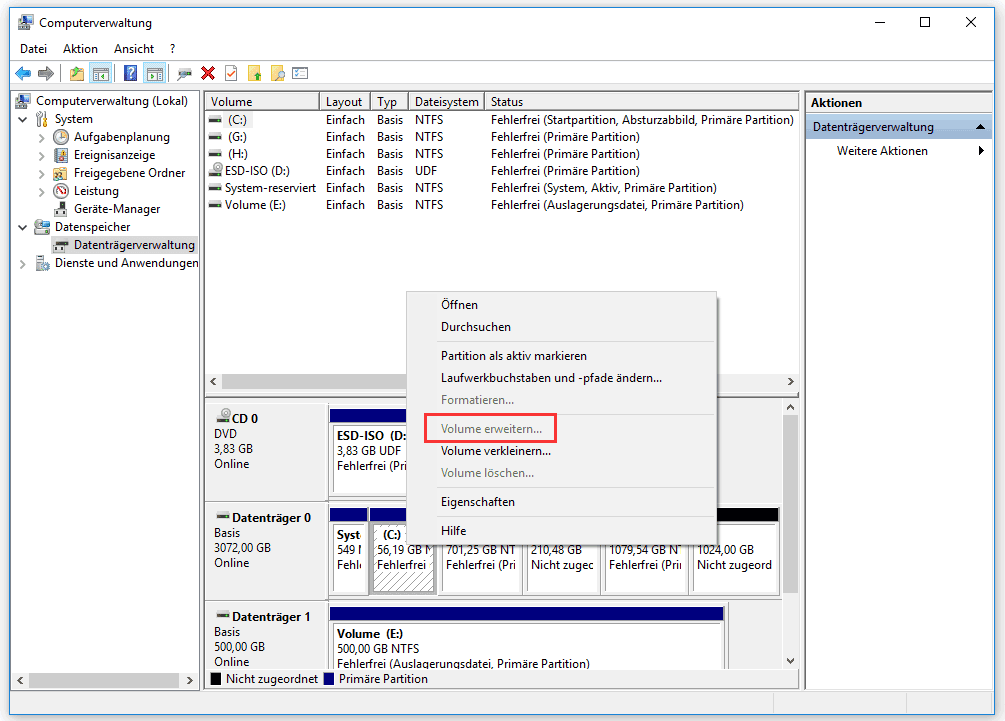Open the blue question mark Help icon
The height and width of the screenshot is (721, 1005).
(x=130, y=74)
